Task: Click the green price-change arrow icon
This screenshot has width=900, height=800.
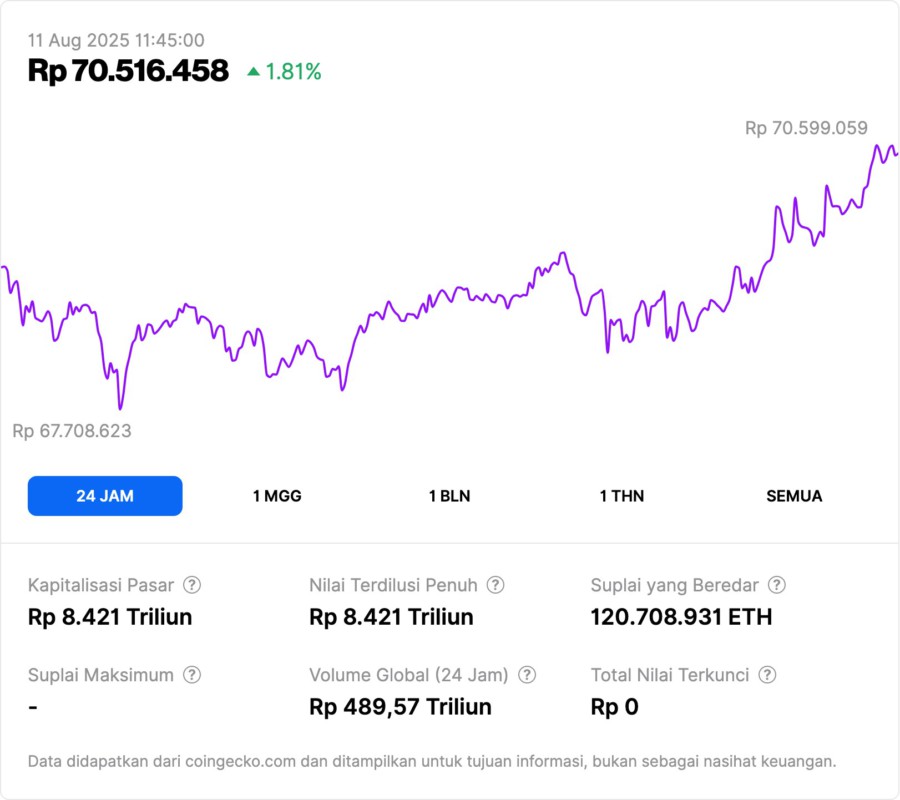Action: (x=253, y=72)
